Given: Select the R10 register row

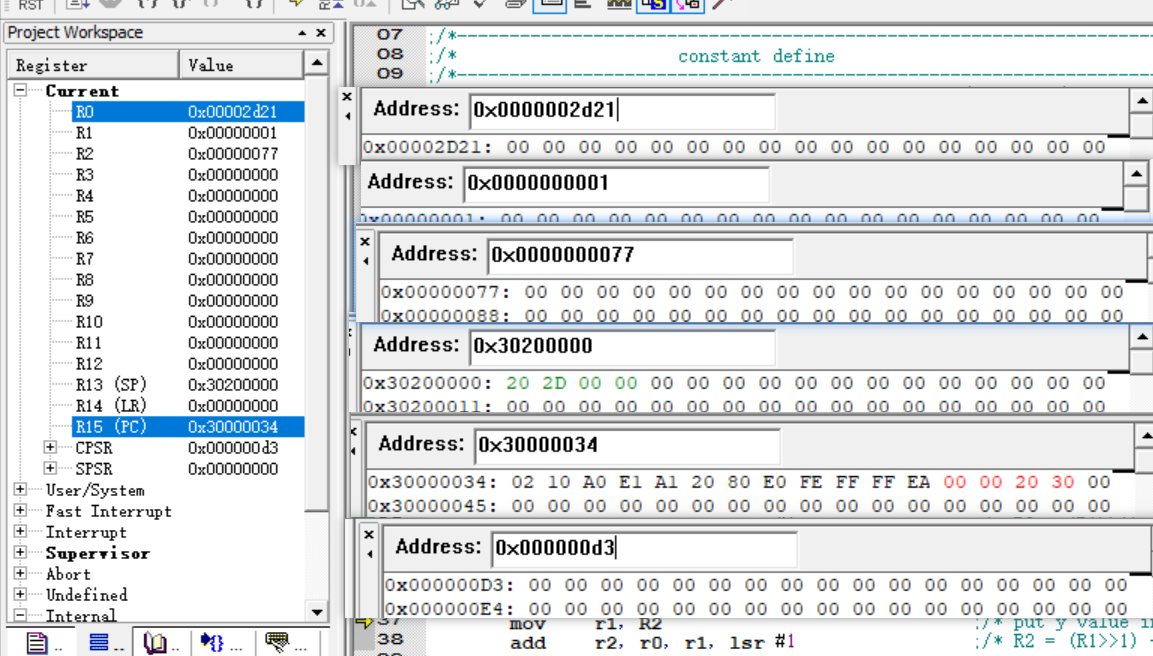Looking at the screenshot, I should [x=188, y=321].
